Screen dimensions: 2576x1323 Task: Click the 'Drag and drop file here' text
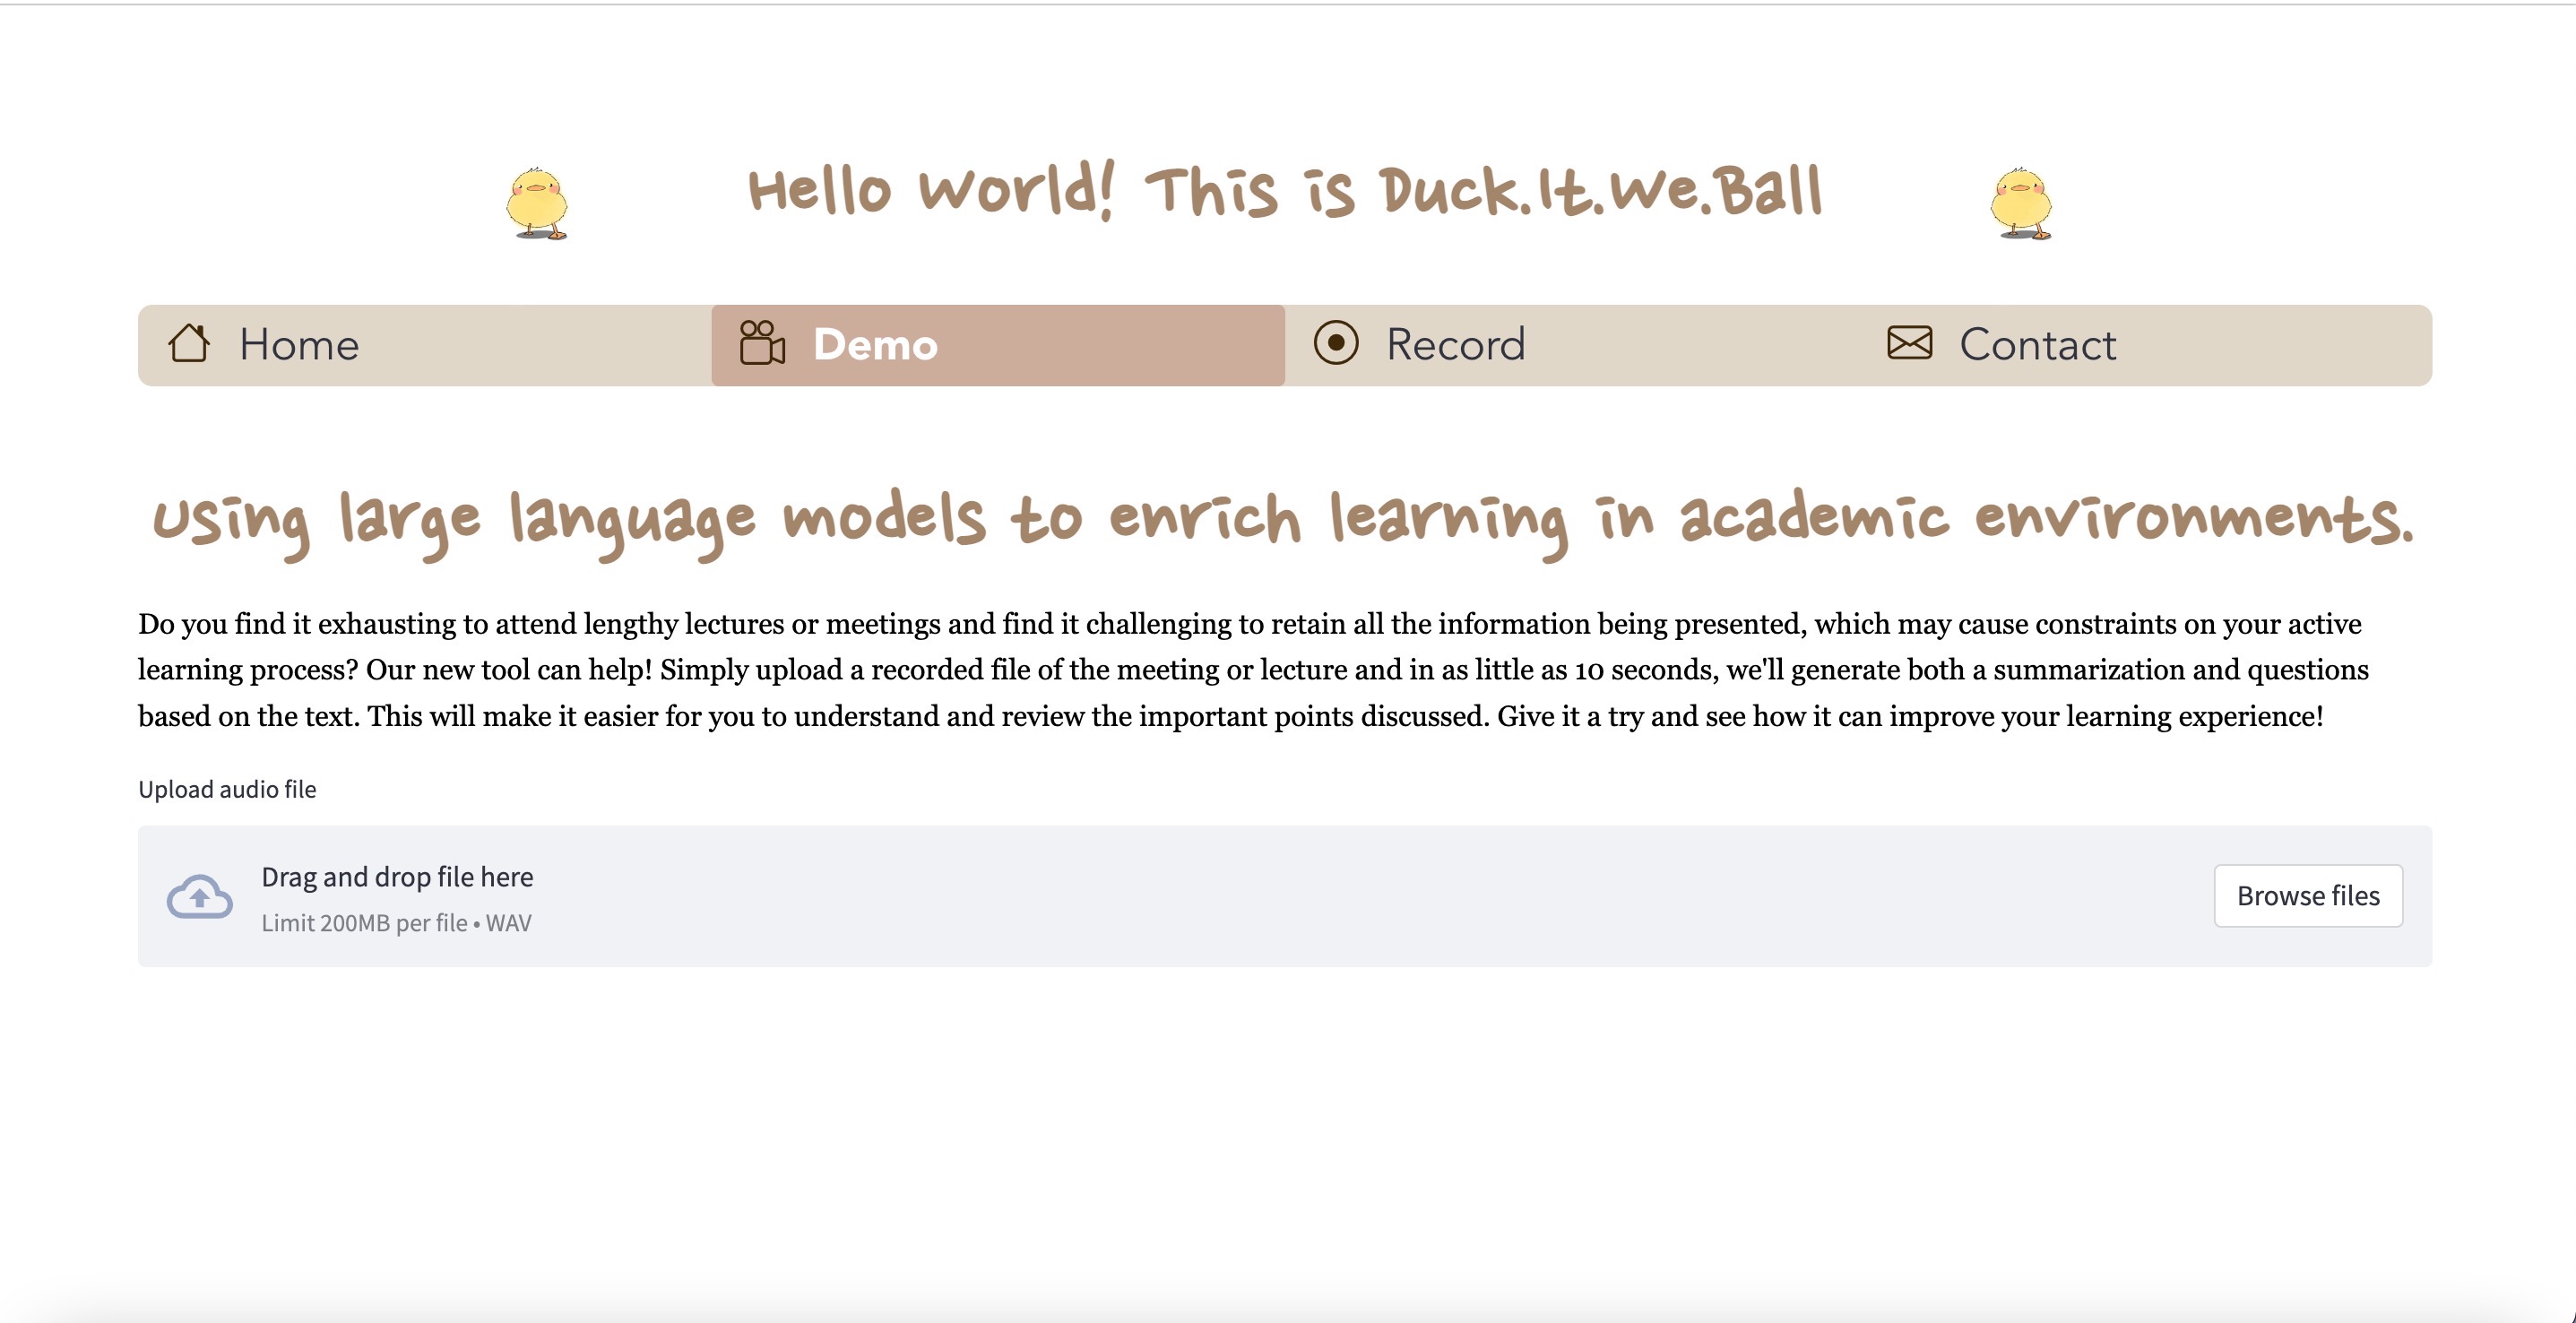[397, 877]
